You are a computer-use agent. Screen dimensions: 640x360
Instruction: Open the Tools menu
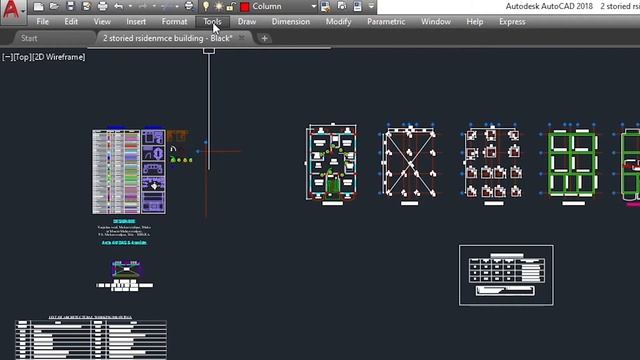[212, 22]
